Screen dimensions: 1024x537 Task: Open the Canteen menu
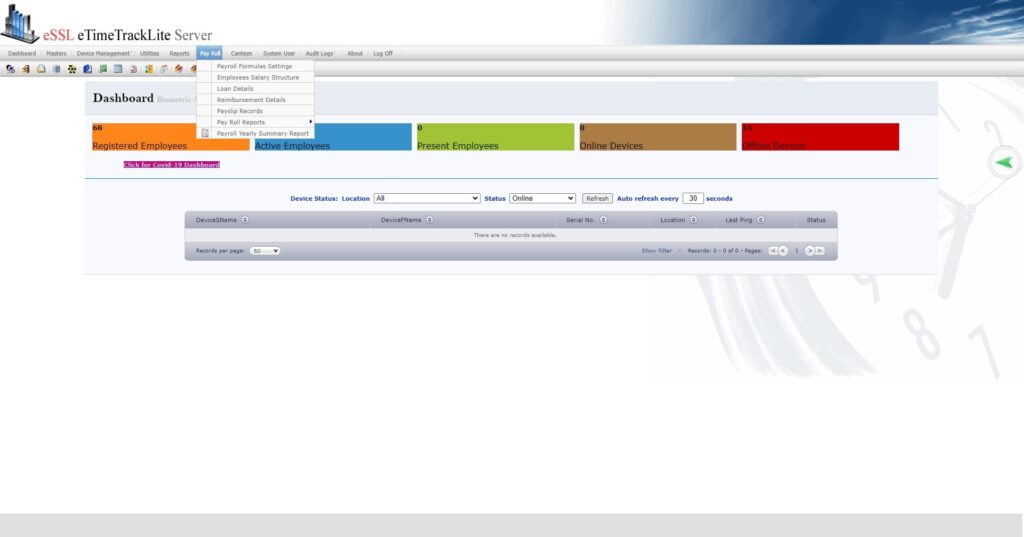pyautogui.click(x=242, y=54)
